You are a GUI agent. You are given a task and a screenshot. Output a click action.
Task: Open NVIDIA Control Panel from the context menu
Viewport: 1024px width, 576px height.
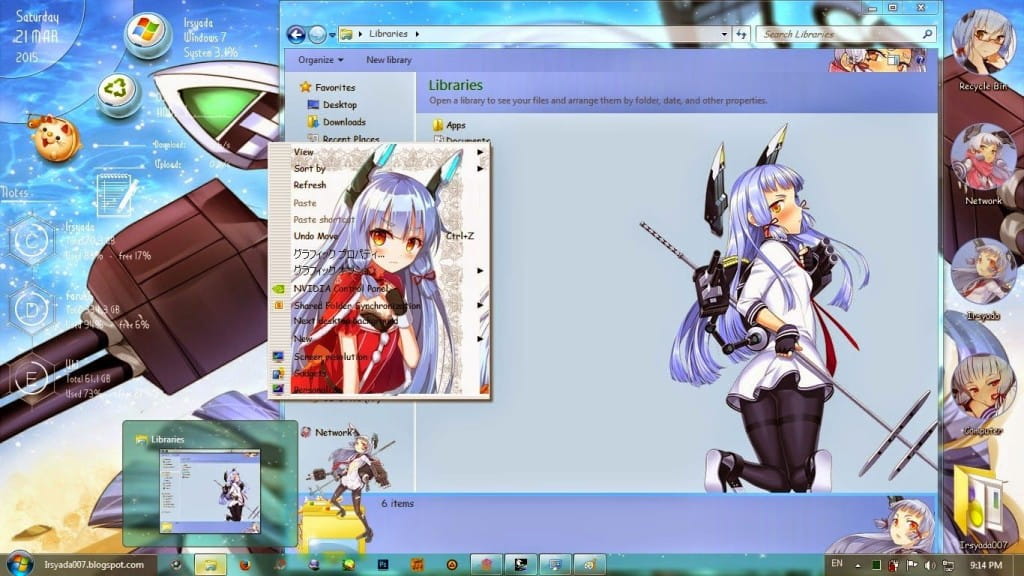[x=340, y=287]
